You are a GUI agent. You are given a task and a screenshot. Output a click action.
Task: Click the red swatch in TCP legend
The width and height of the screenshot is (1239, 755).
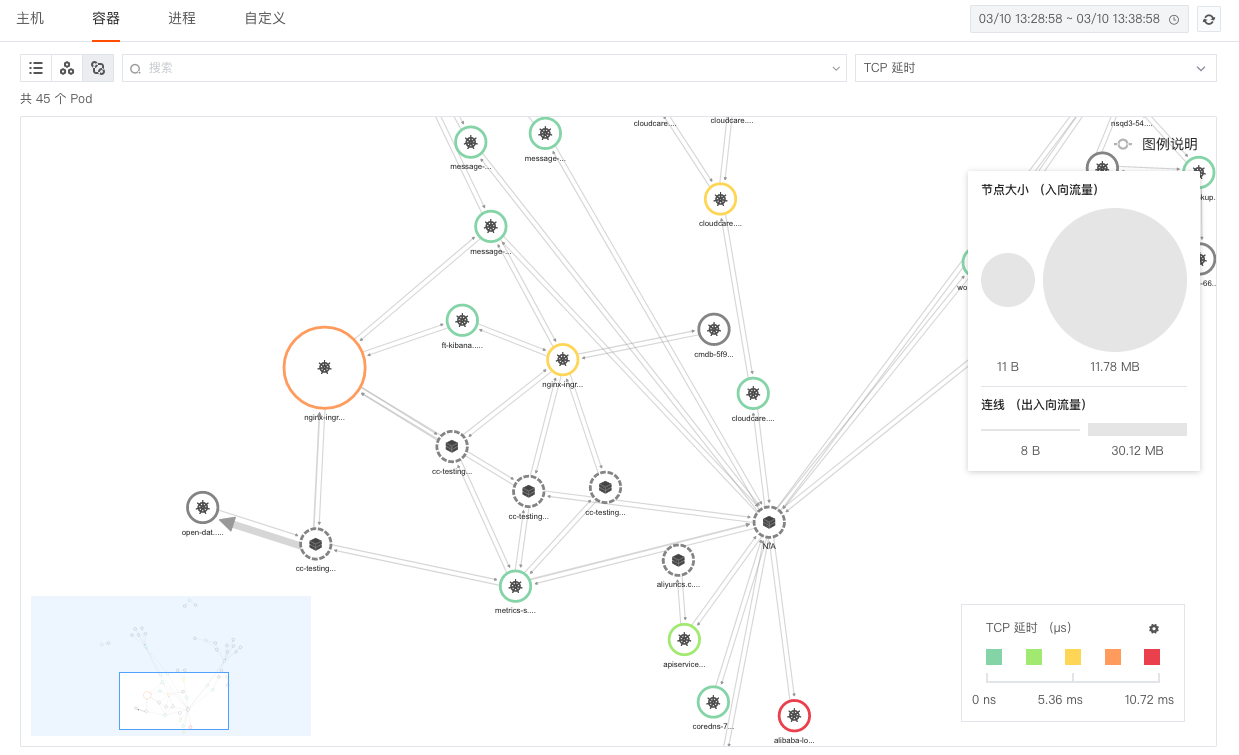(x=1152, y=657)
